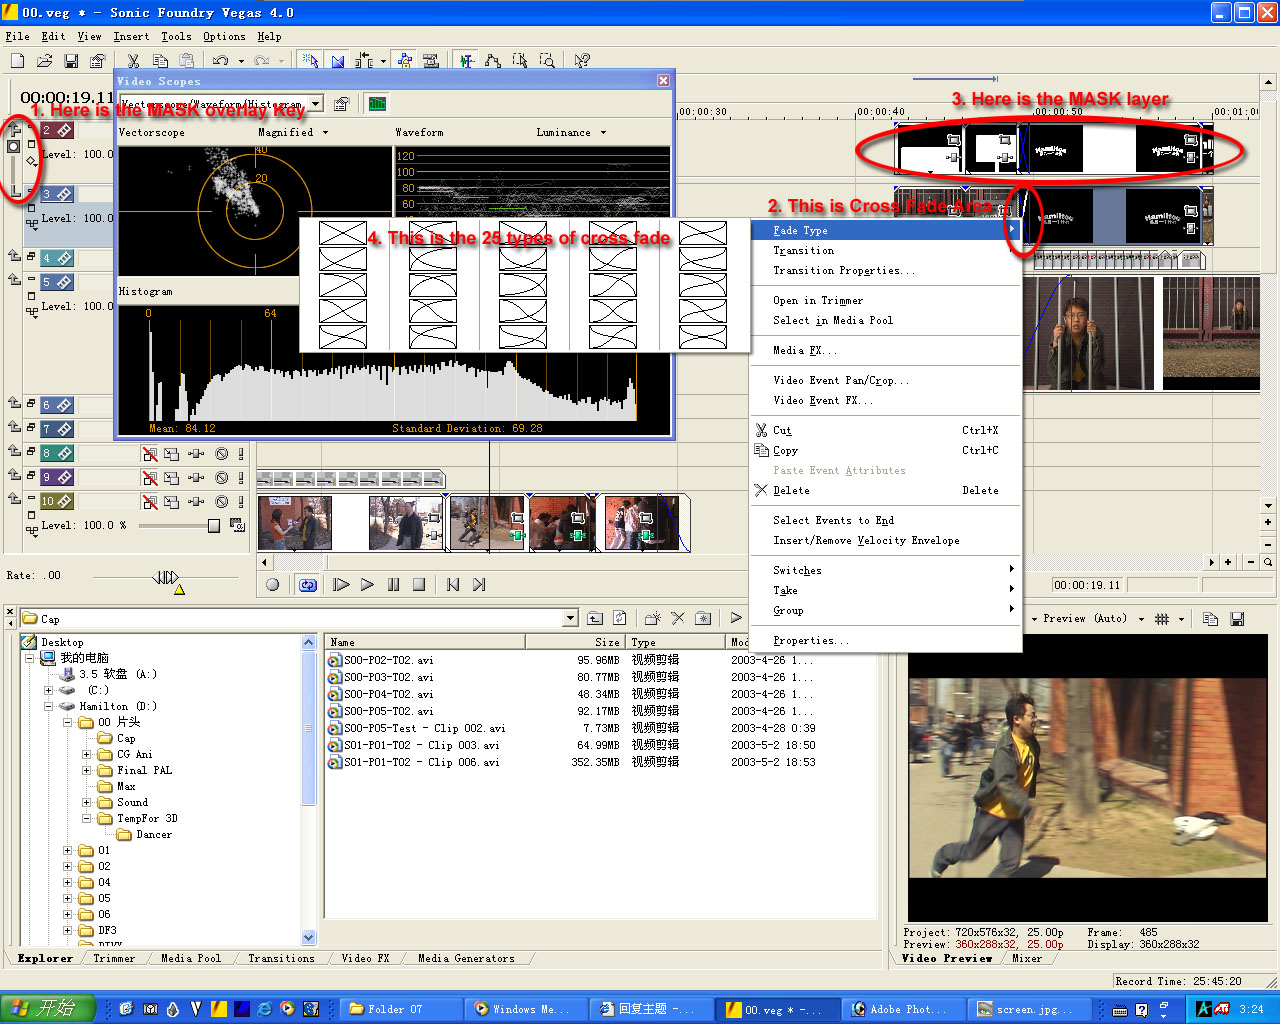1280x1024 pixels.
Task: Expand the CG Ani folder
Action: [x=86, y=754]
